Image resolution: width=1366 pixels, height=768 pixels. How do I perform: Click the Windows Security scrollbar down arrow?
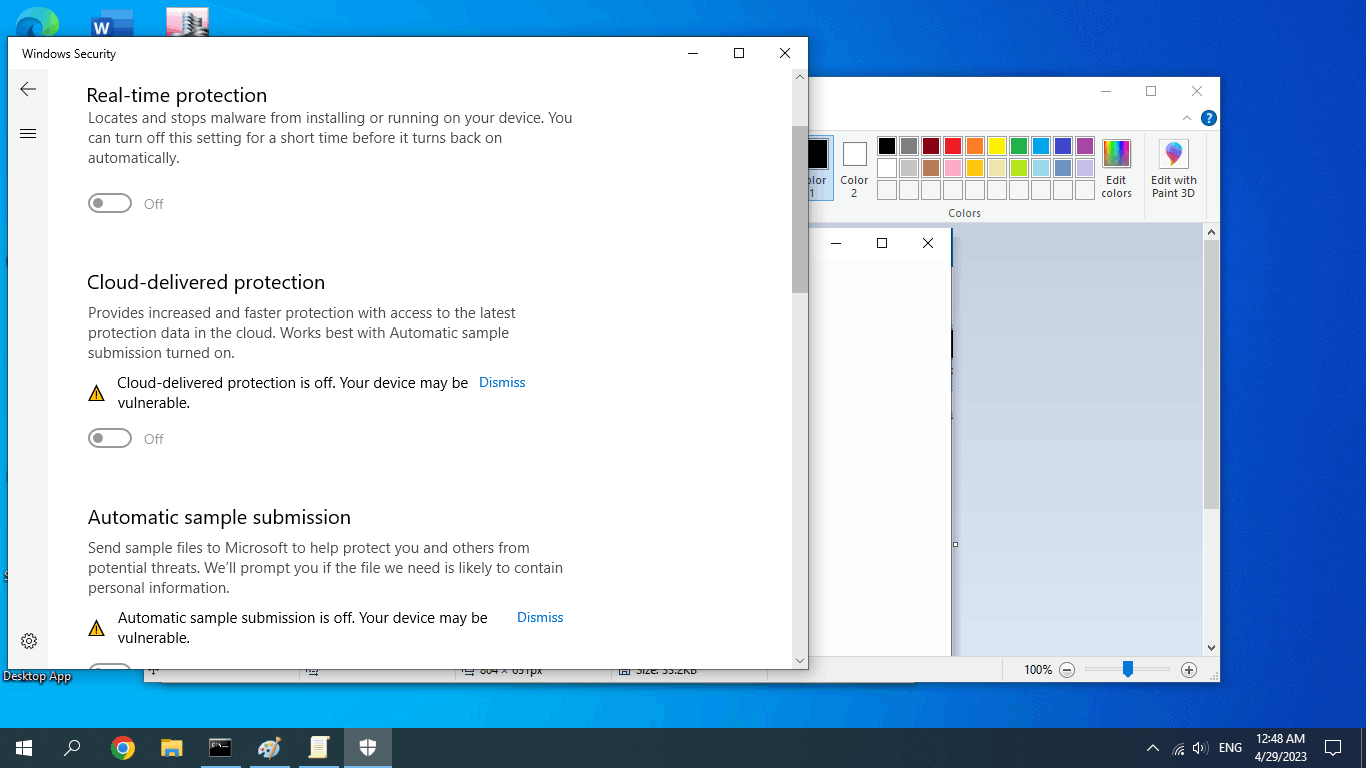[x=799, y=660]
